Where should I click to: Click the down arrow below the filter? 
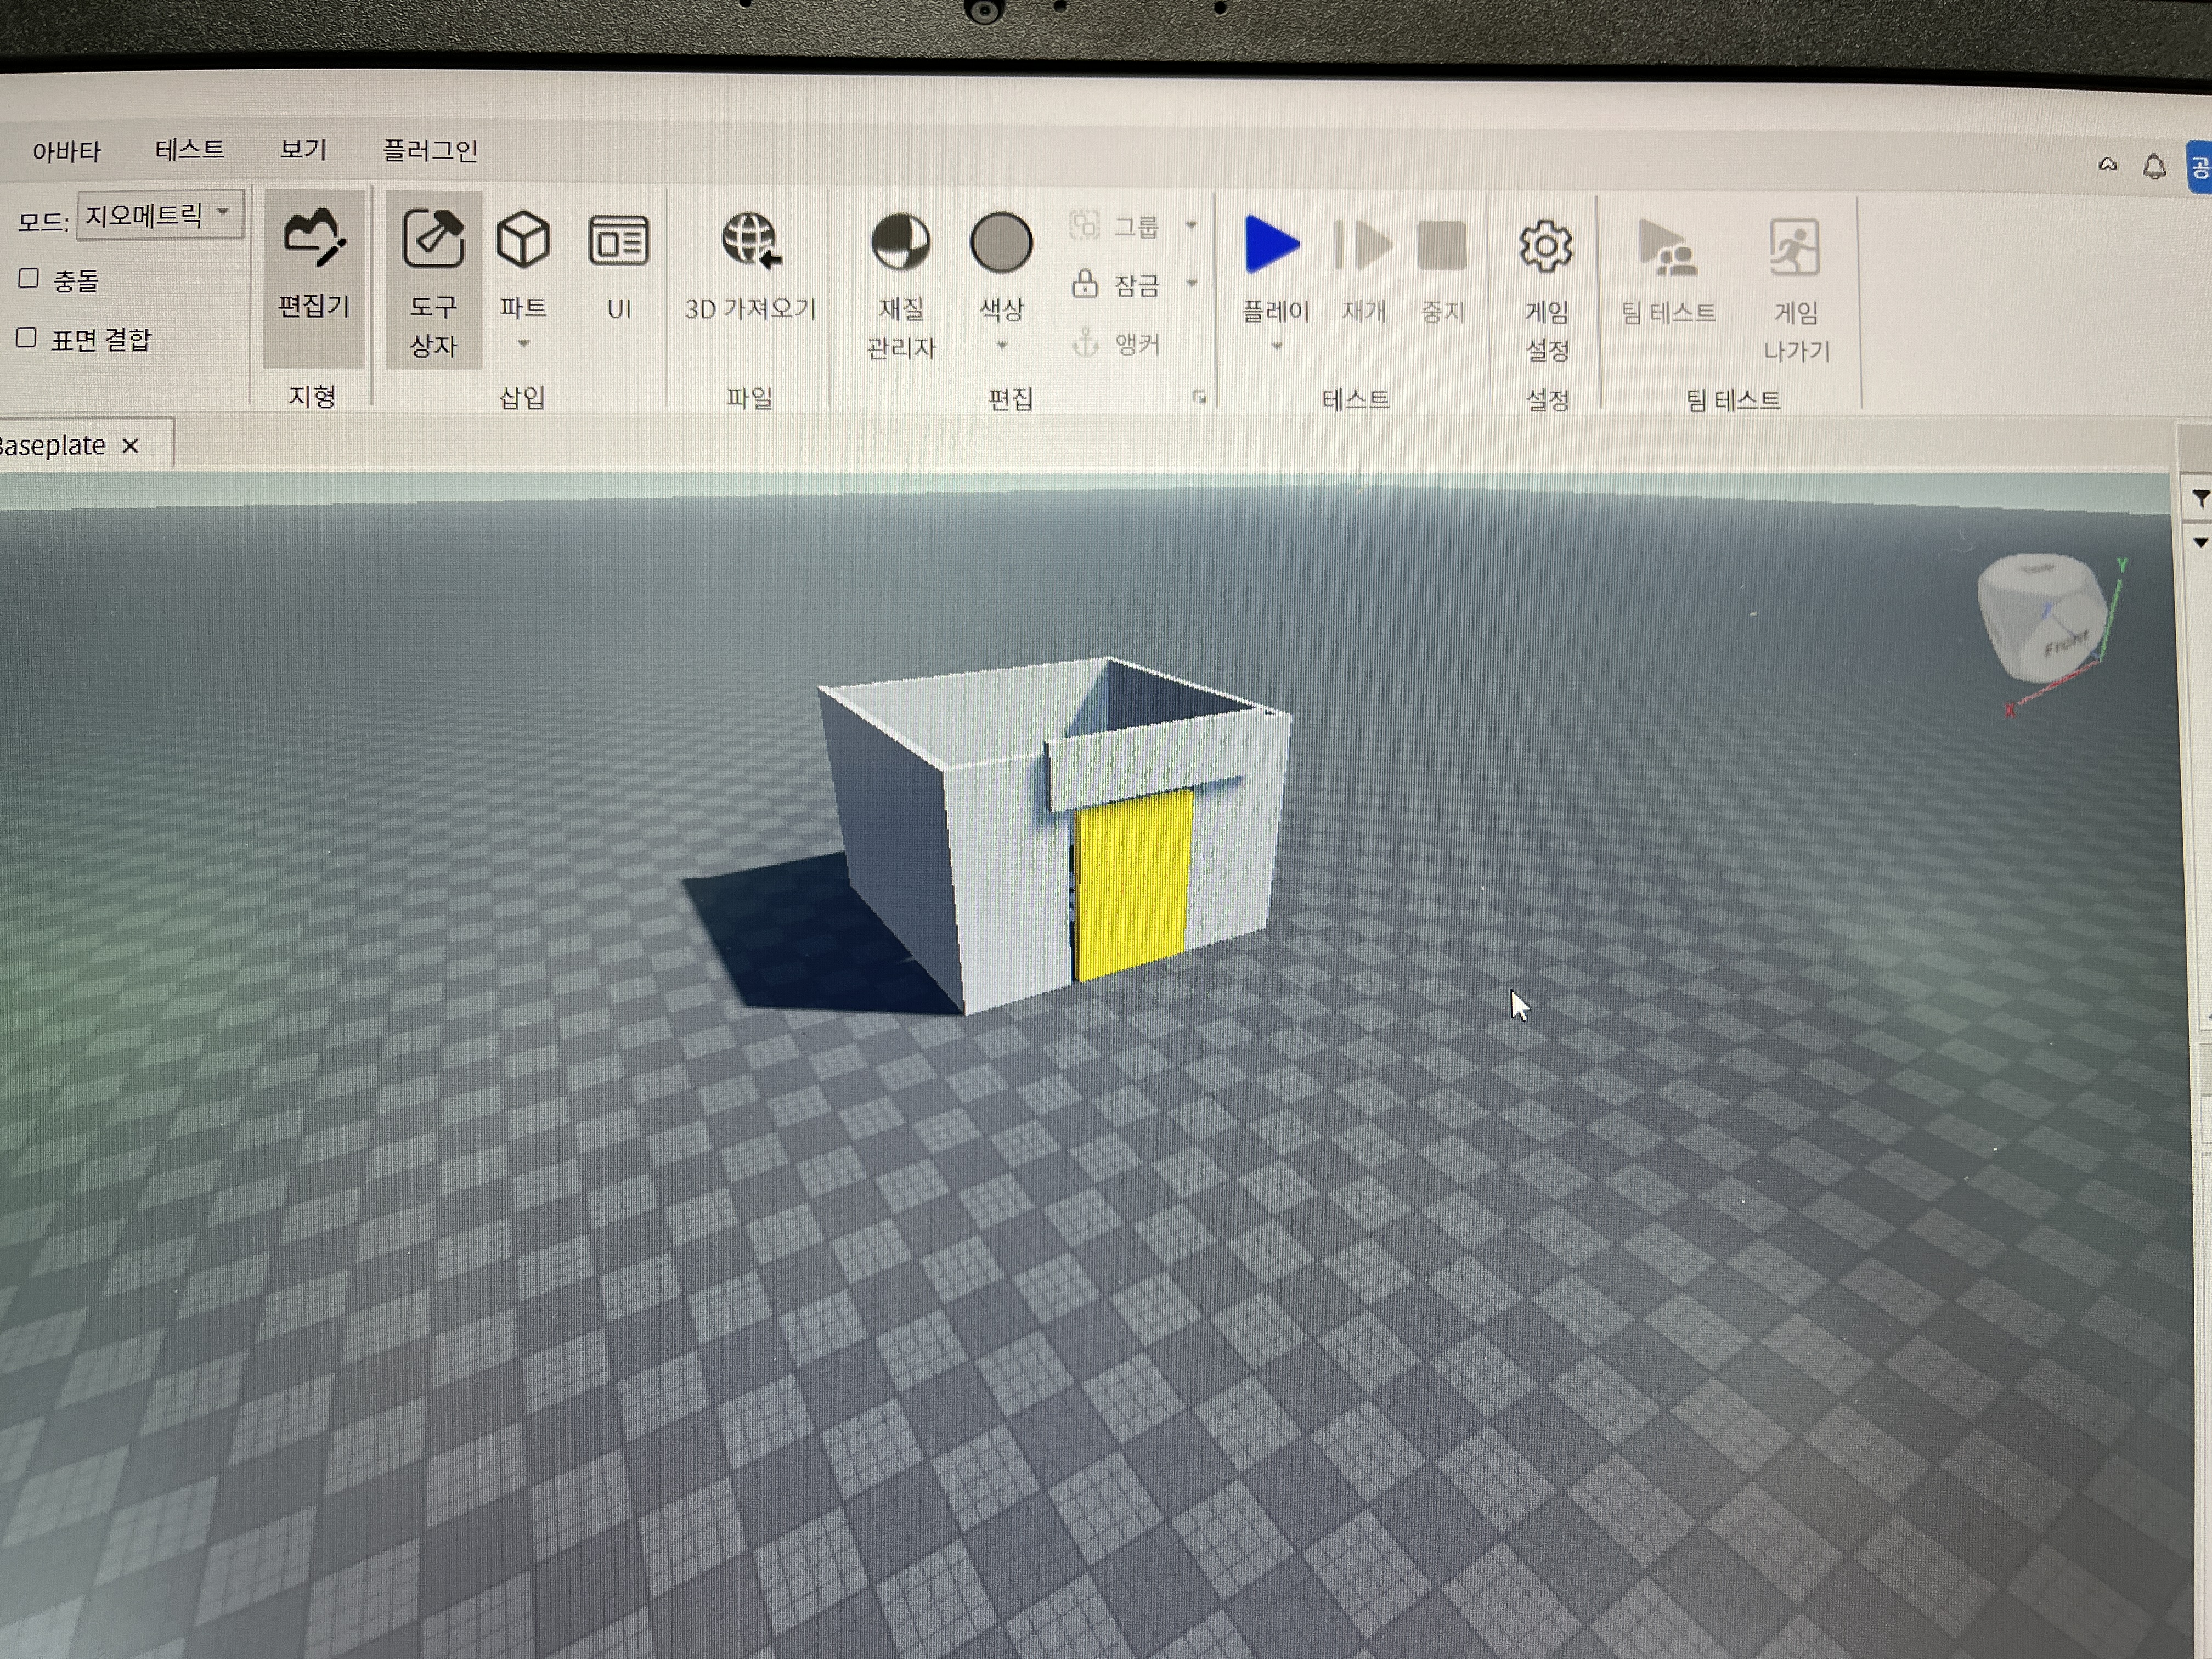(x=2199, y=543)
